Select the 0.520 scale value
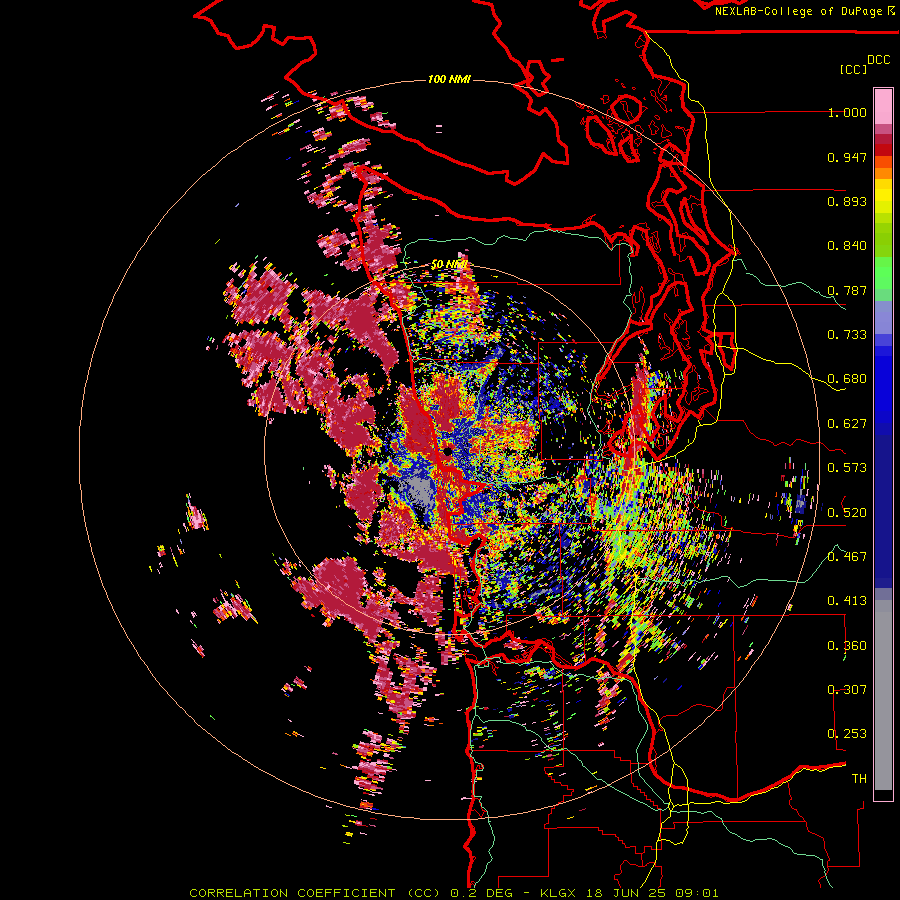The image size is (900, 900). pos(847,512)
